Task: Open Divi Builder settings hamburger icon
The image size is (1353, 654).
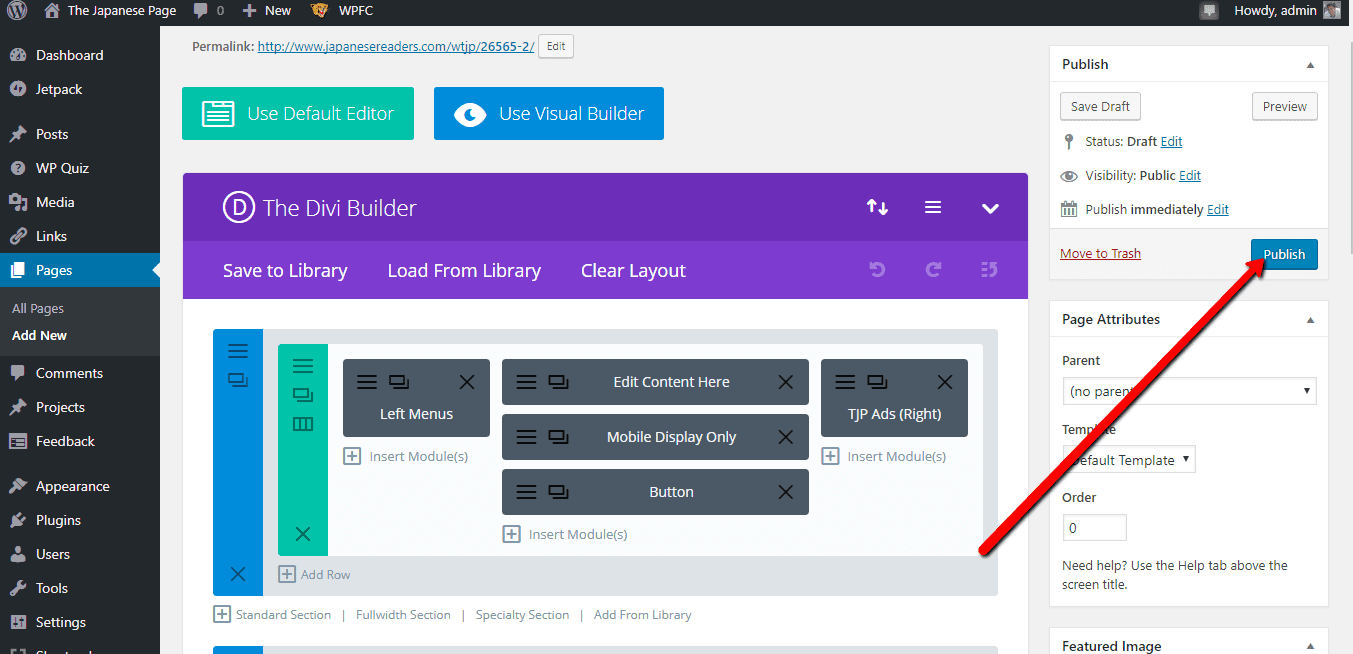Action: [x=933, y=207]
